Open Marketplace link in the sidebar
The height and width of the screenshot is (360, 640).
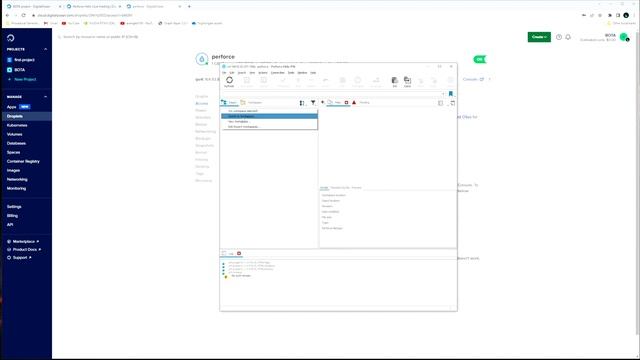tap(24, 242)
